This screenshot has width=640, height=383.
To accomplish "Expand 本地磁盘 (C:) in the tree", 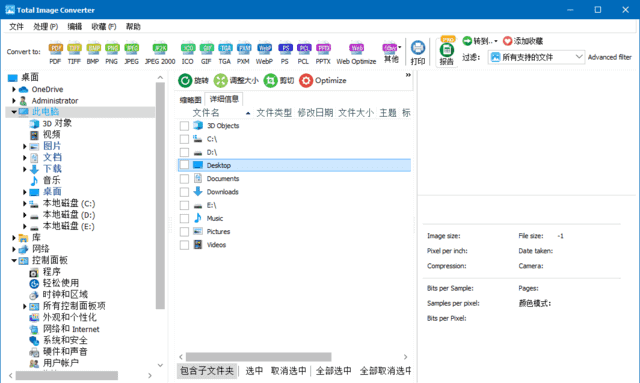I will pos(24,203).
